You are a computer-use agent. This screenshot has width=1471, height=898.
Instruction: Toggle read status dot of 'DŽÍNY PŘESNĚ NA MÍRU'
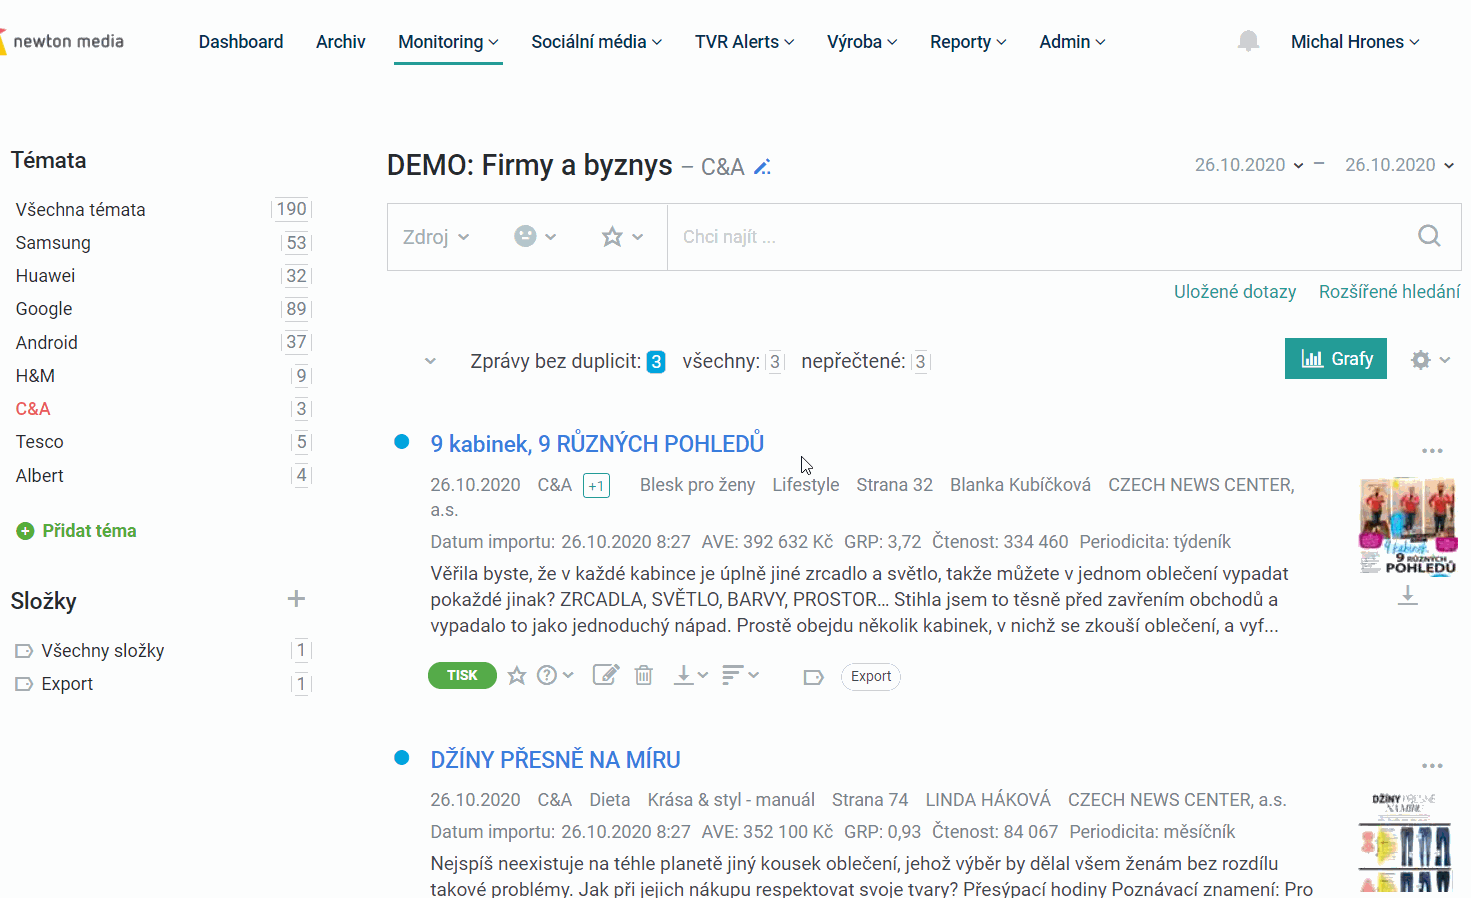pos(402,758)
